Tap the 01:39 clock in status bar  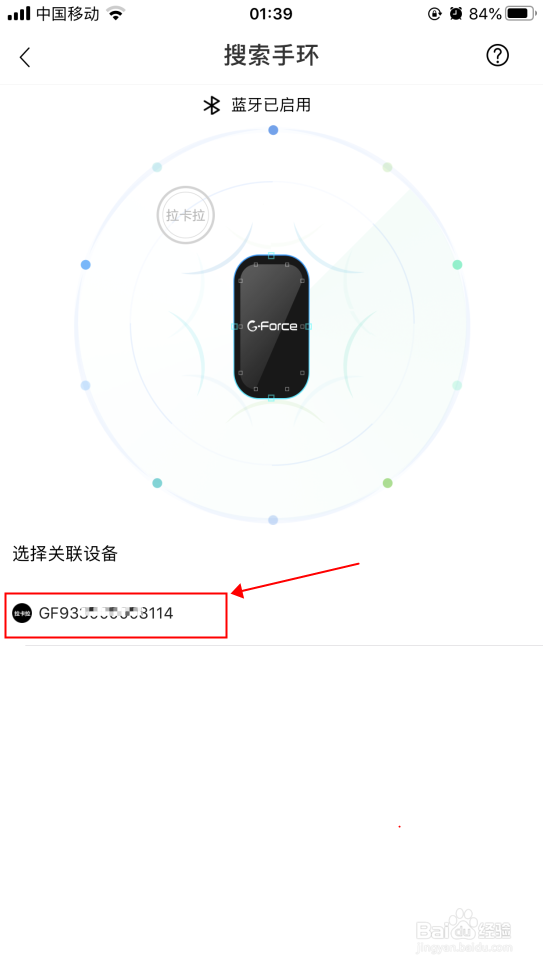tap(271, 14)
